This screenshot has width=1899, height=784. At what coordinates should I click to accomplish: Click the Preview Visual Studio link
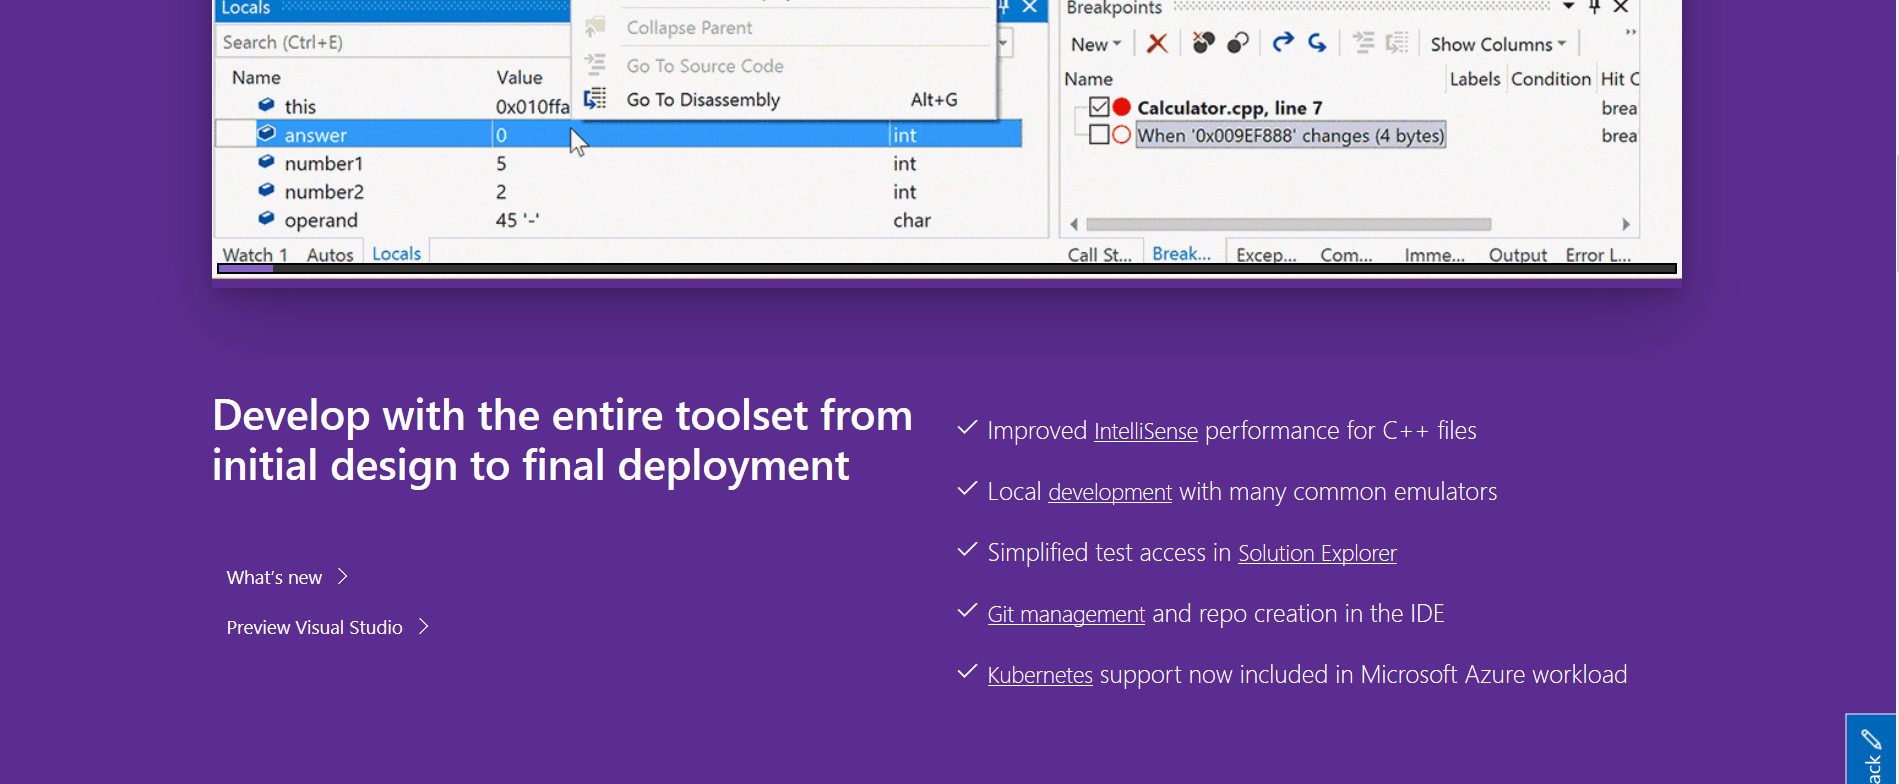point(314,627)
